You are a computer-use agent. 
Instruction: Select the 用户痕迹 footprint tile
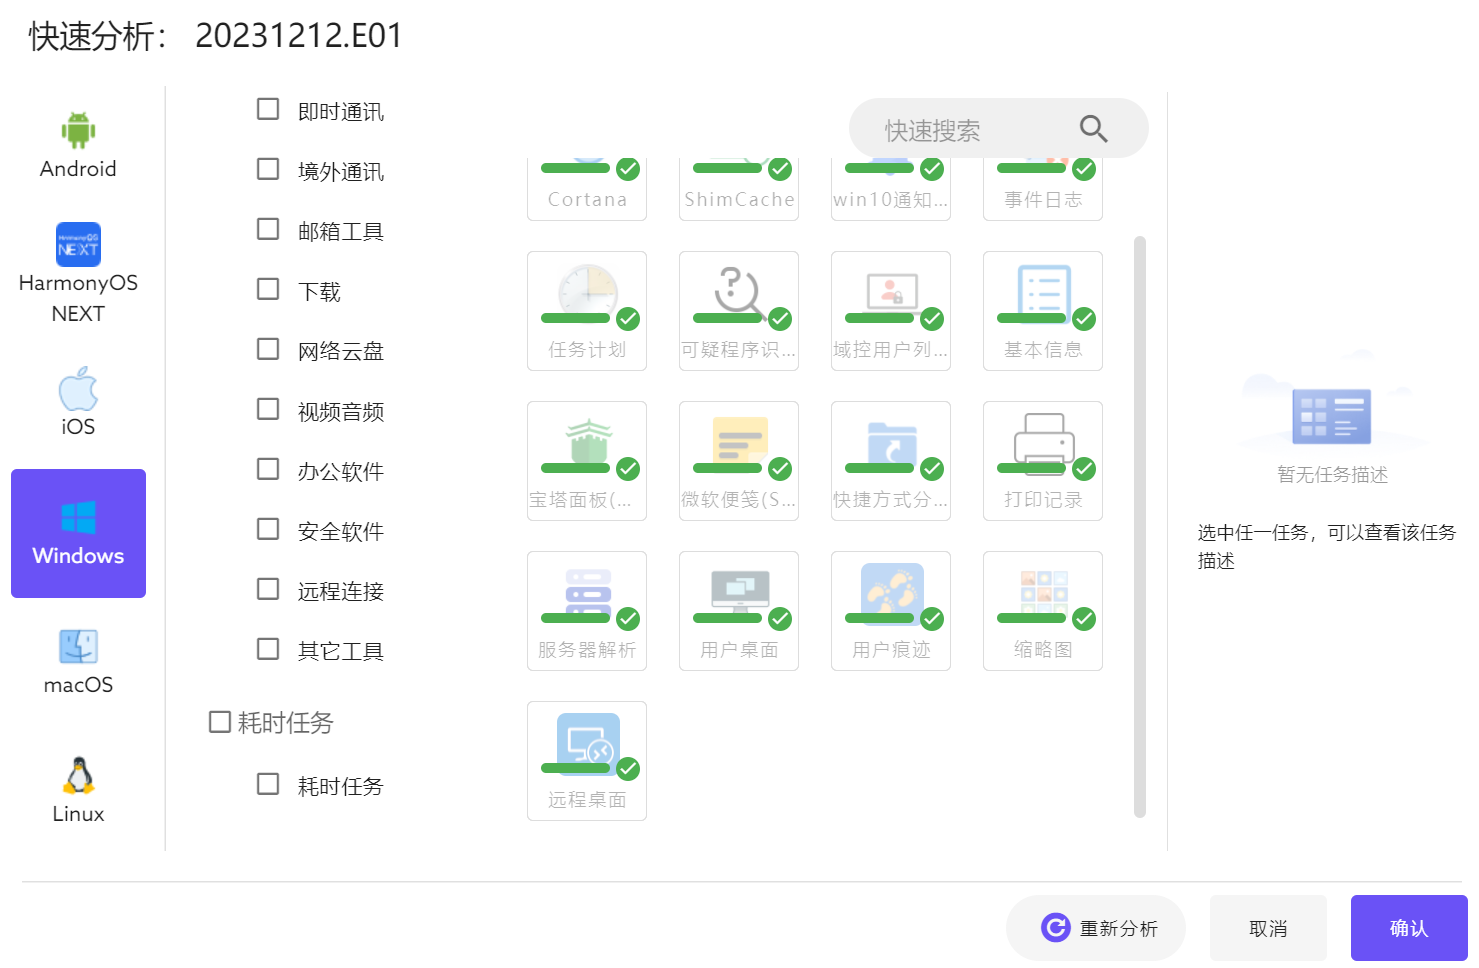[x=891, y=611]
